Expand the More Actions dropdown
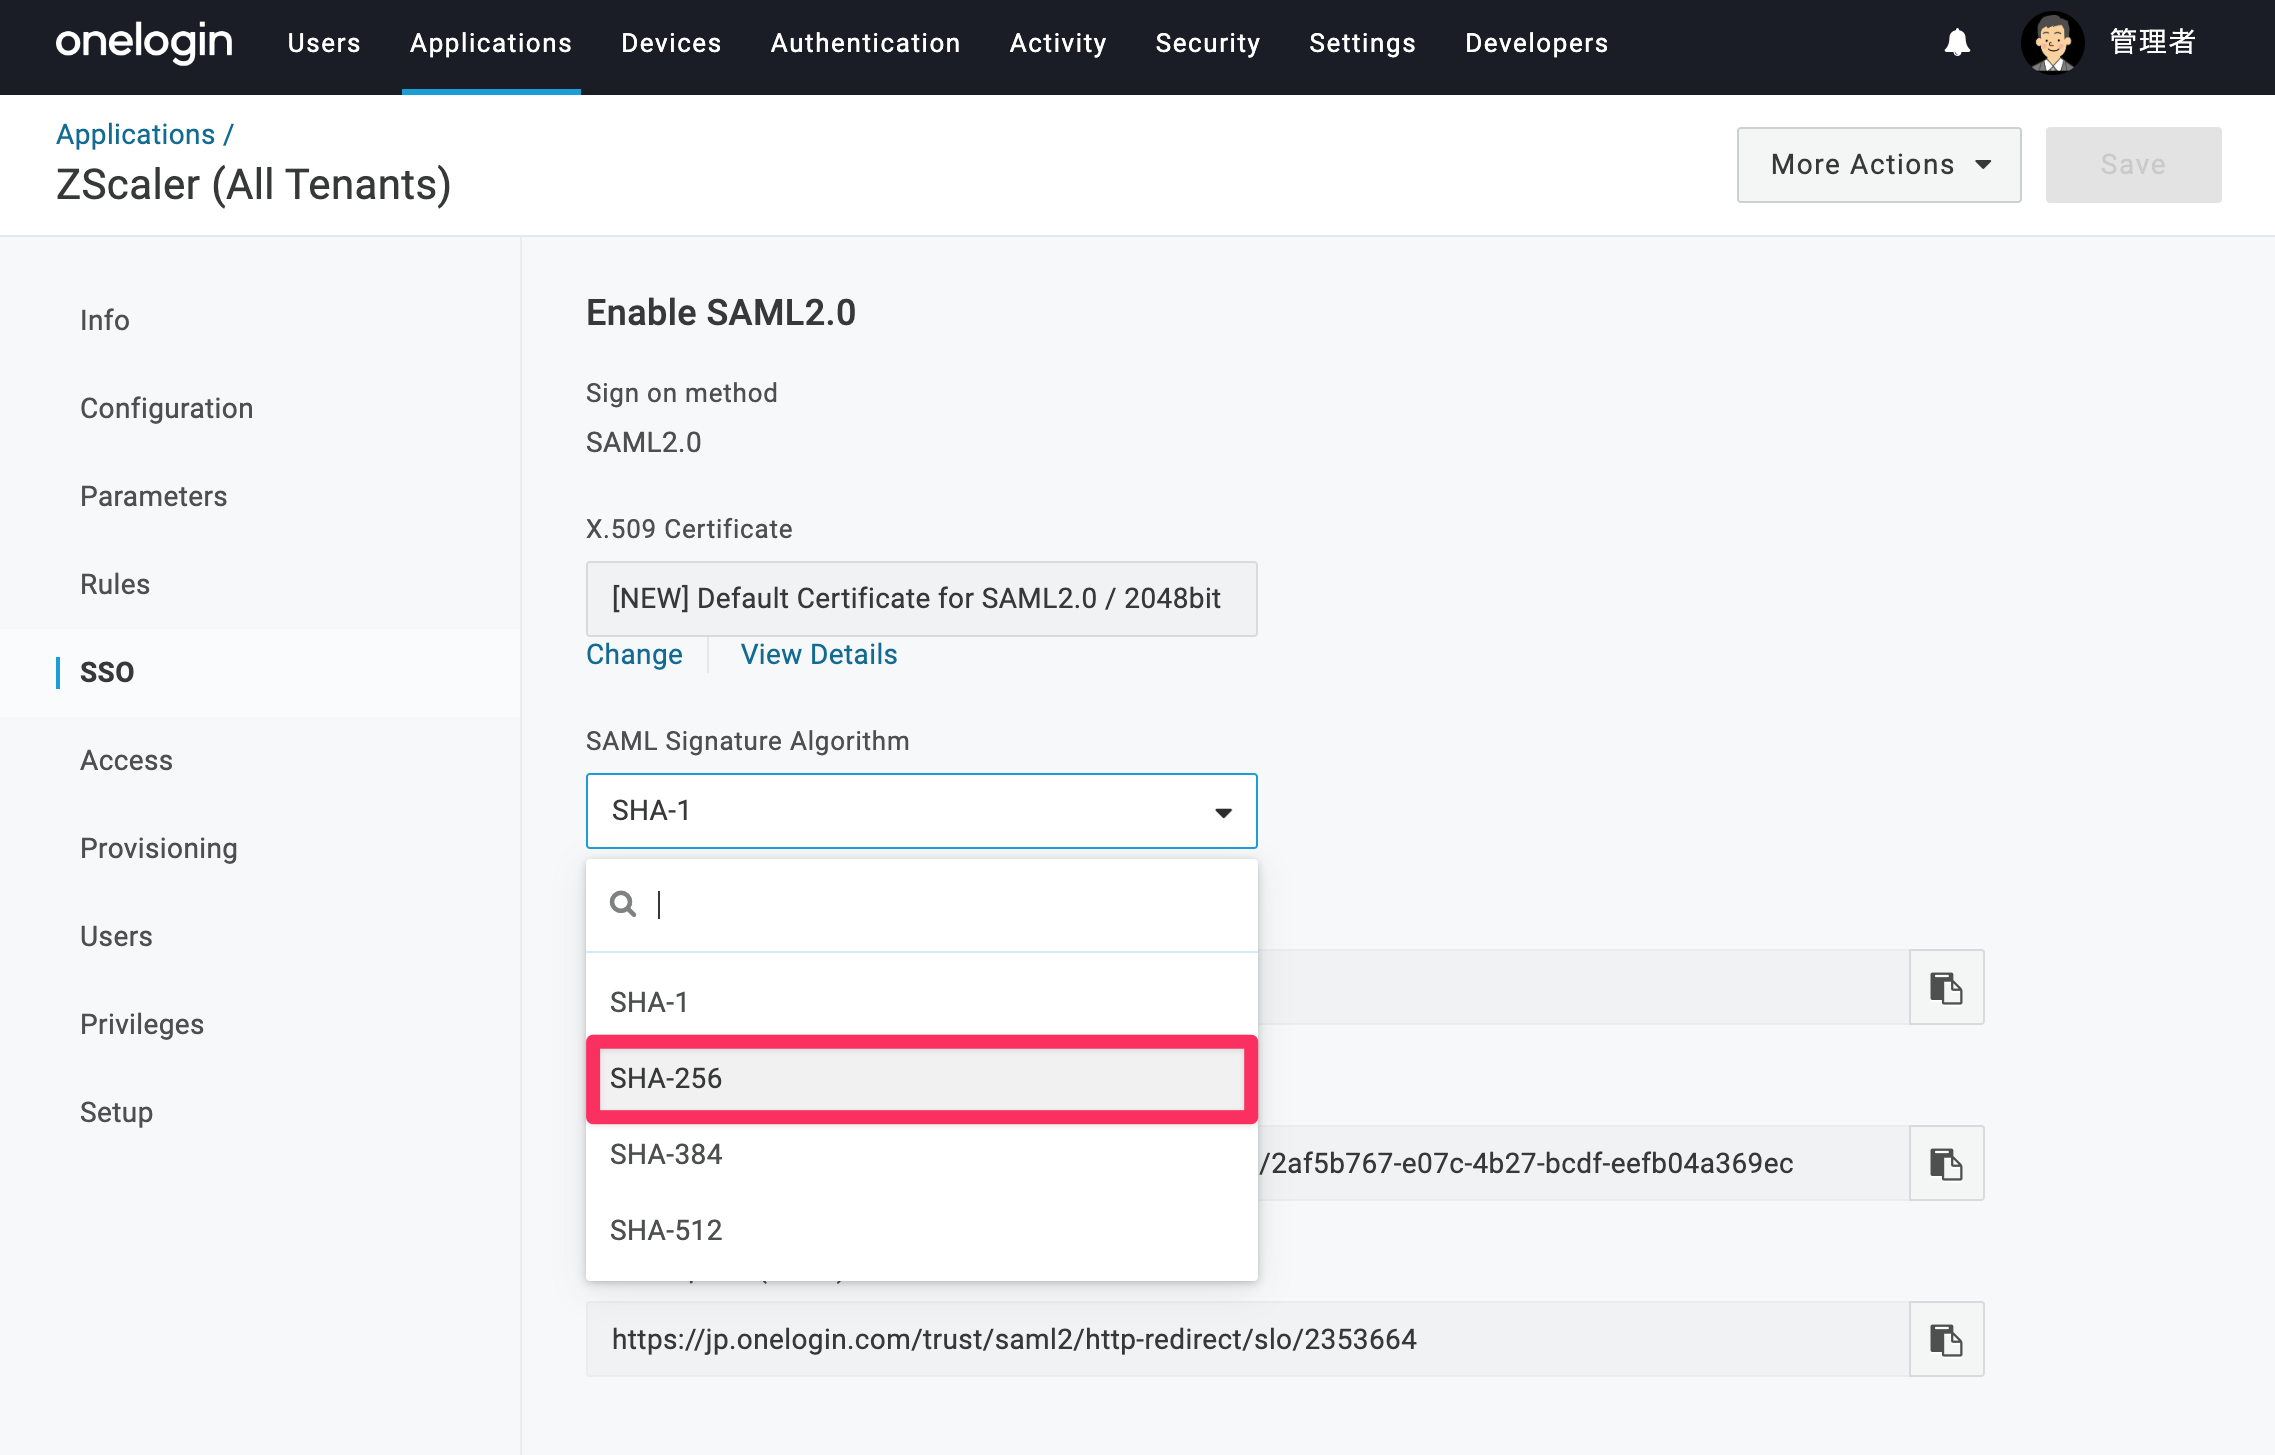This screenshot has height=1455, width=2275. tap(1879, 165)
